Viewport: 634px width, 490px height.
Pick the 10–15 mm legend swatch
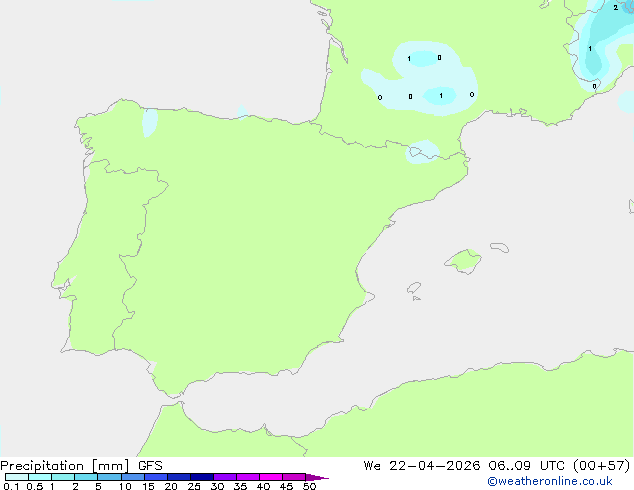click(133, 477)
